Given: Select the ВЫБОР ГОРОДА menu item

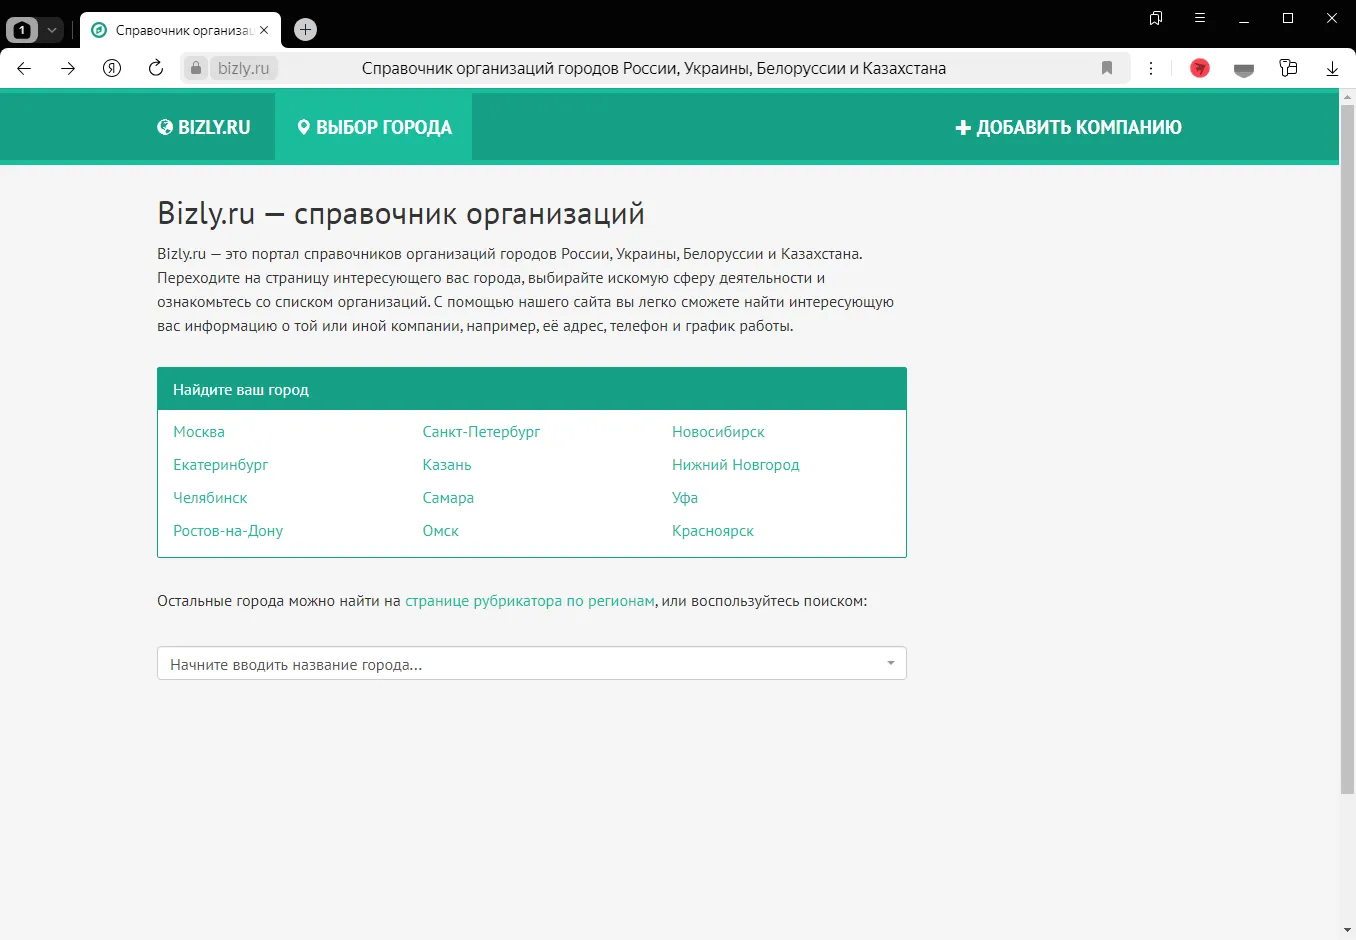Looking at the screenshot, I should click(x=374, y=127).
